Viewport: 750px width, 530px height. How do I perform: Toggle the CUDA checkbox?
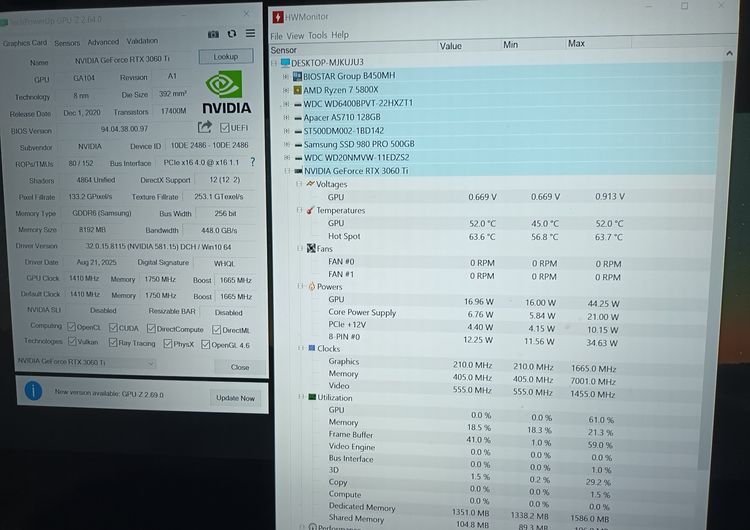[113, 328]
